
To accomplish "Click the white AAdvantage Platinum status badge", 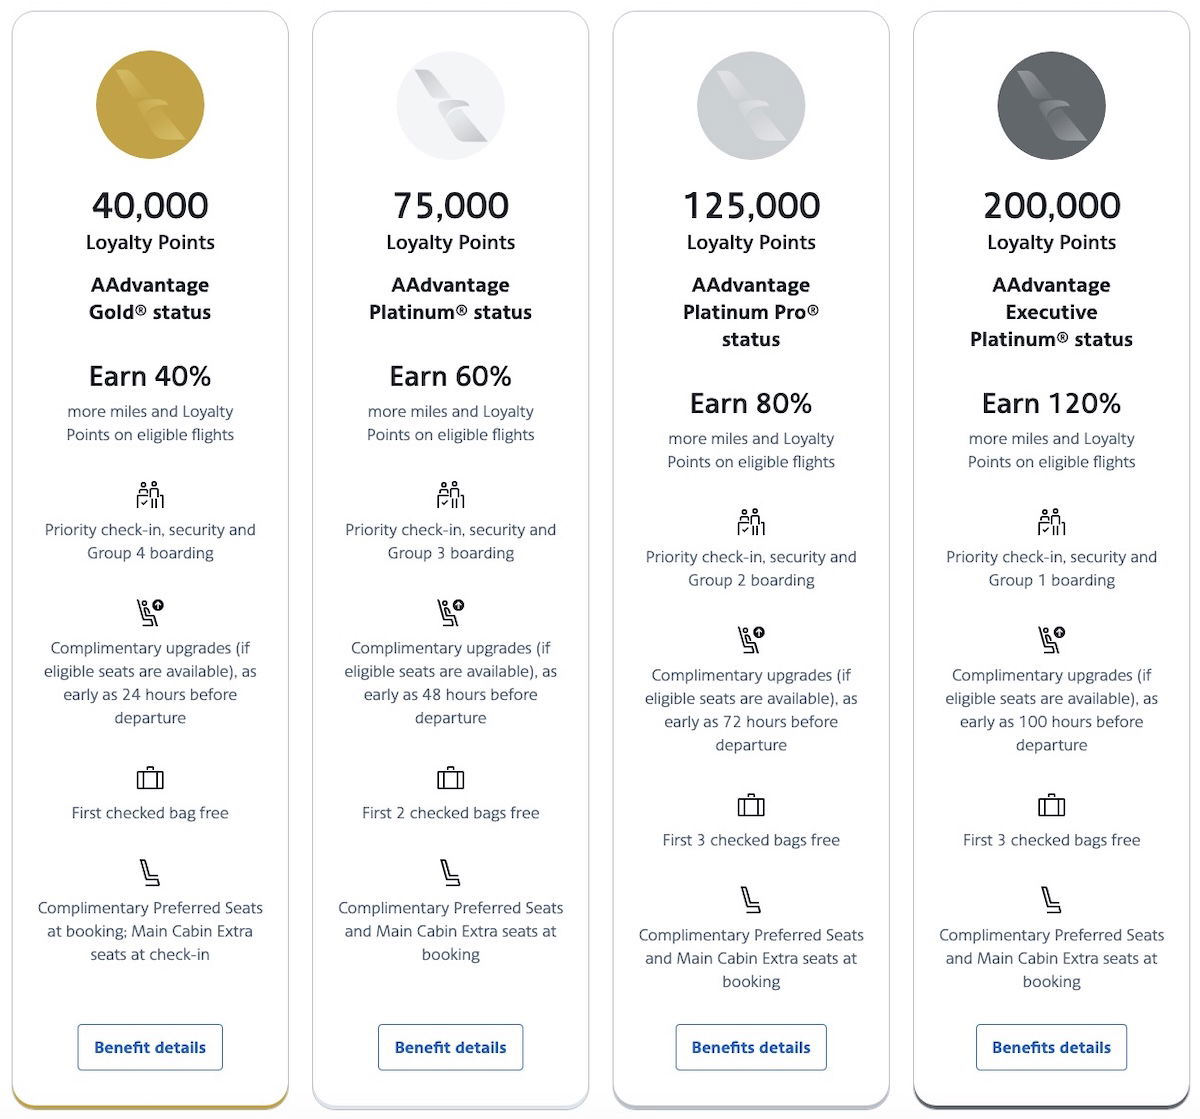I will point(451,105).
